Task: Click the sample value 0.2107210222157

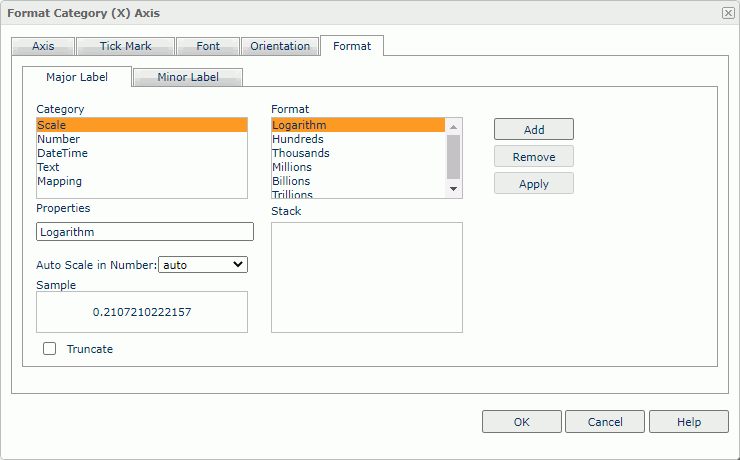Action: click(142, 312)
